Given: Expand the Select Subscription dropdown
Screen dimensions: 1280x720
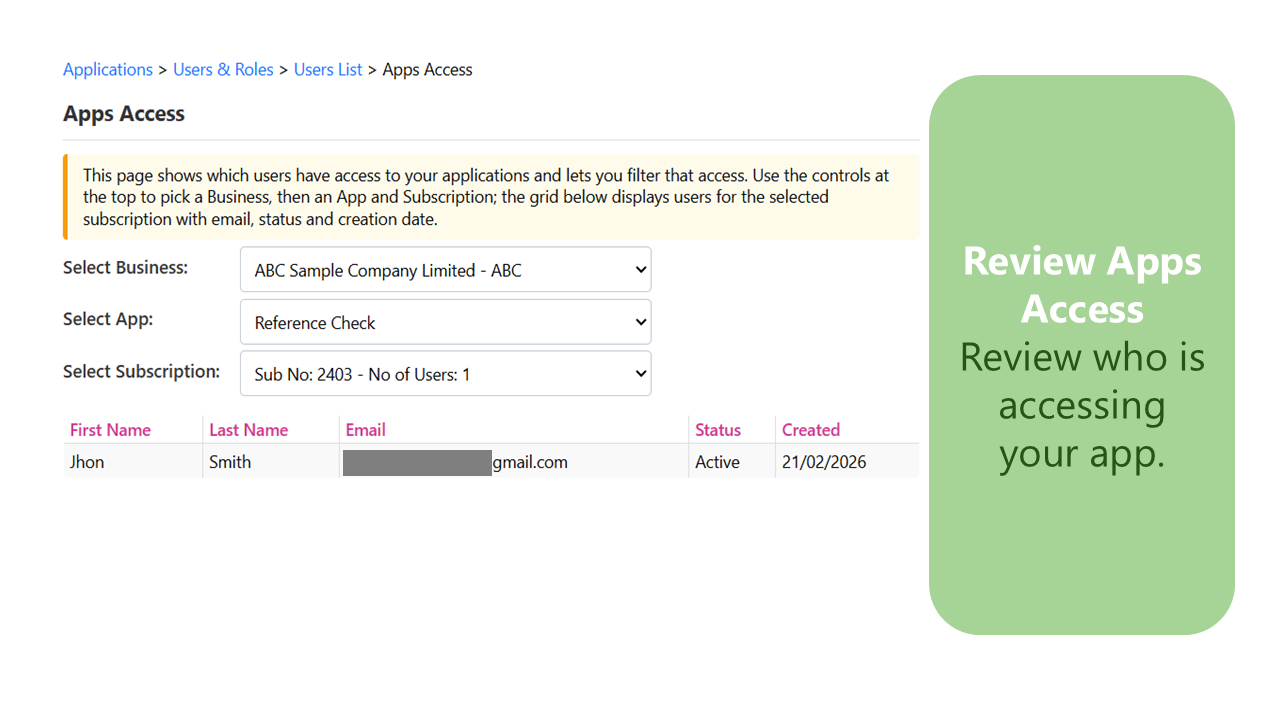Looking at the screenshot, I should [445, 373].
